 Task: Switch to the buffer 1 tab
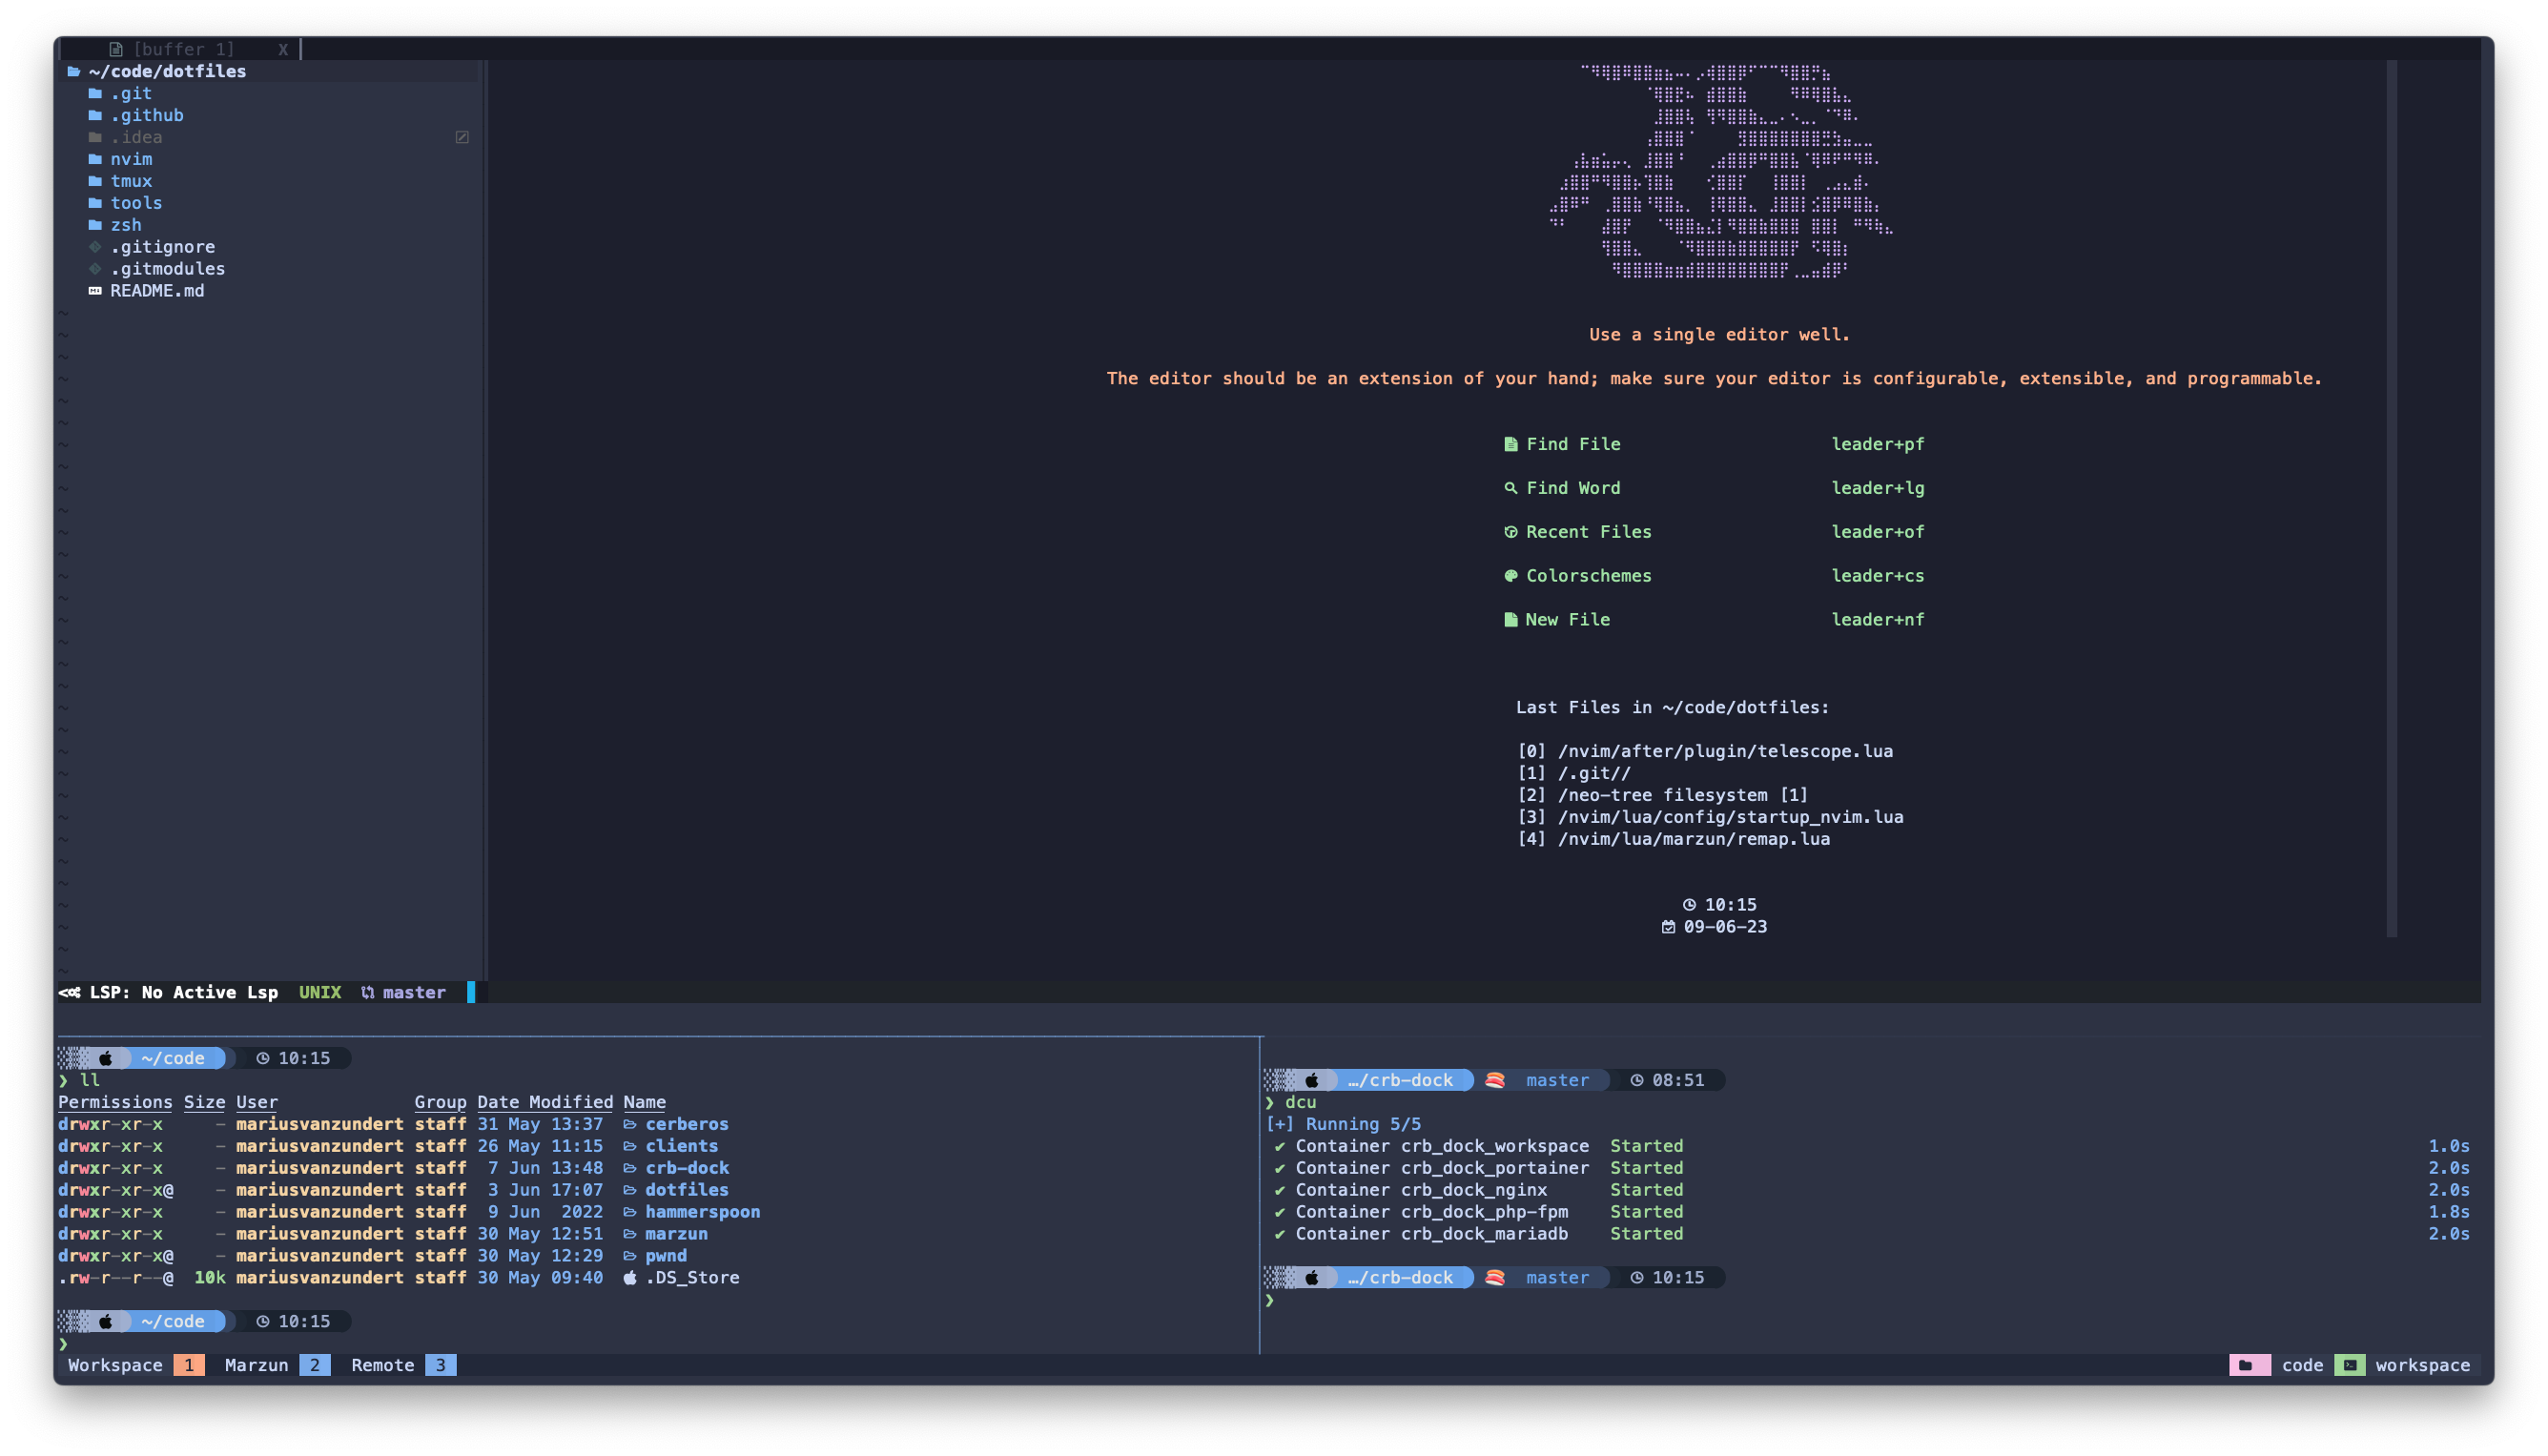pos(186,48)
